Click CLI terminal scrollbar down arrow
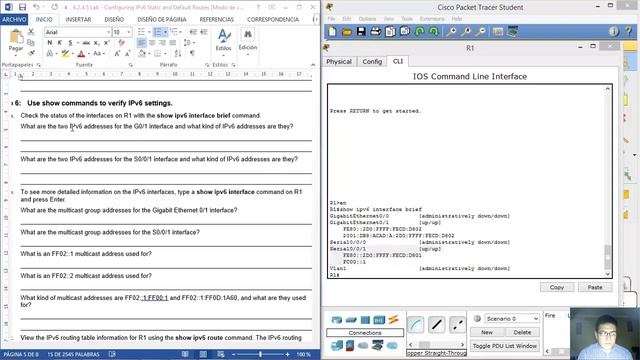This screenshot has width=640, height=360. [x=607, y=274]
